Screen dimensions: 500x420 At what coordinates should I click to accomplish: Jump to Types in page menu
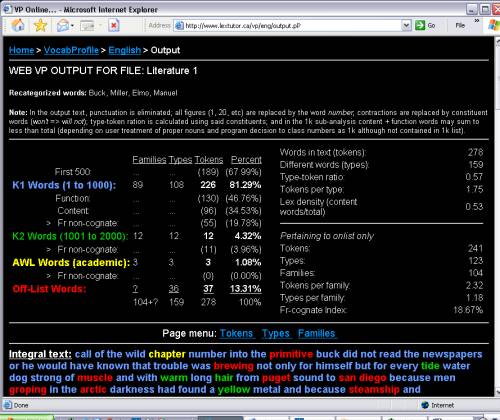tap(276, 333)
